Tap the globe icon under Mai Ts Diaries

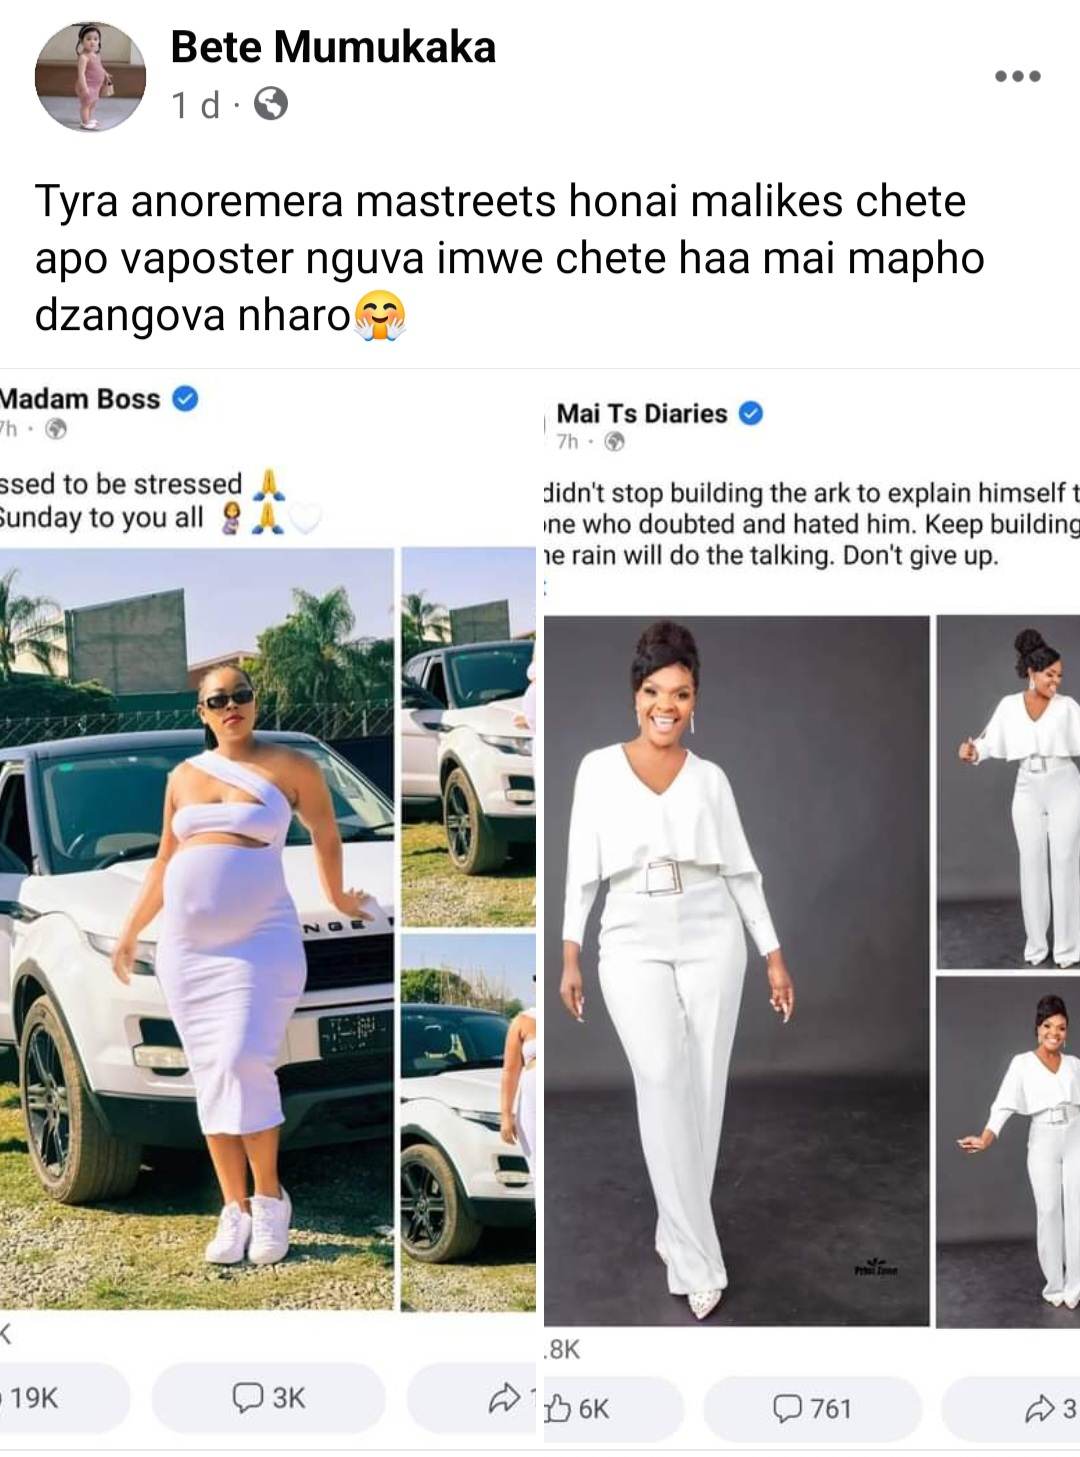click(615, 441)
